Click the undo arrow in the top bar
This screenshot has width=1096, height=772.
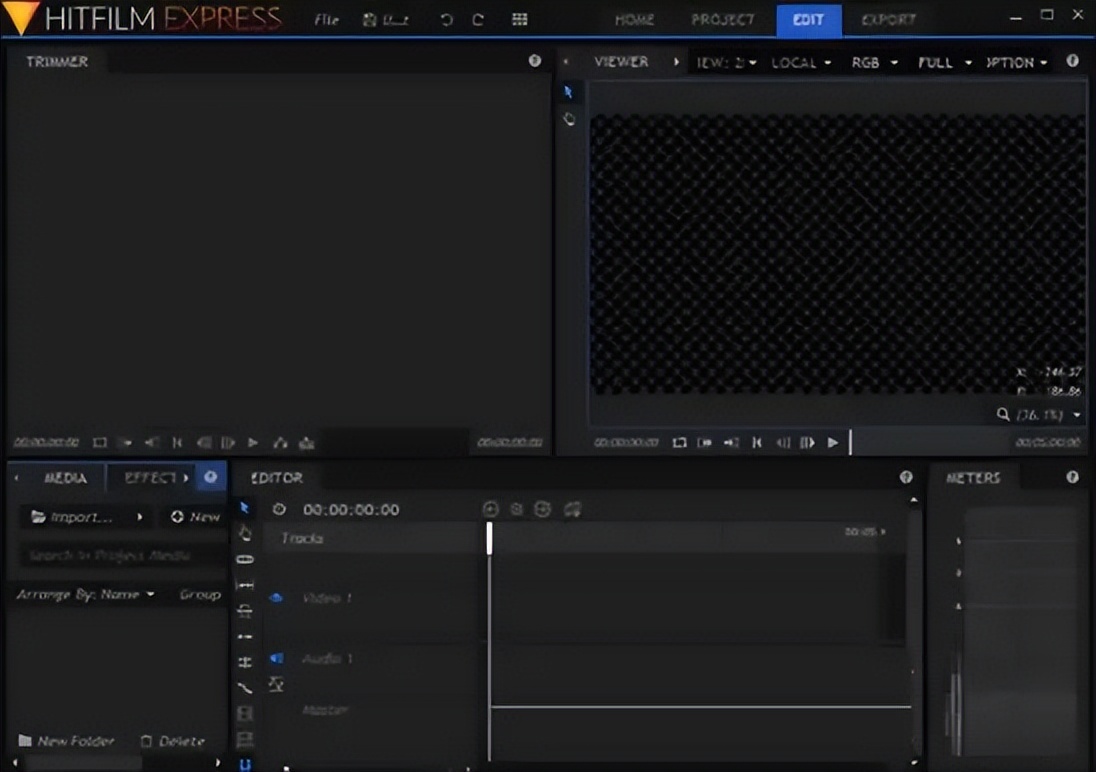pos(446,20)
